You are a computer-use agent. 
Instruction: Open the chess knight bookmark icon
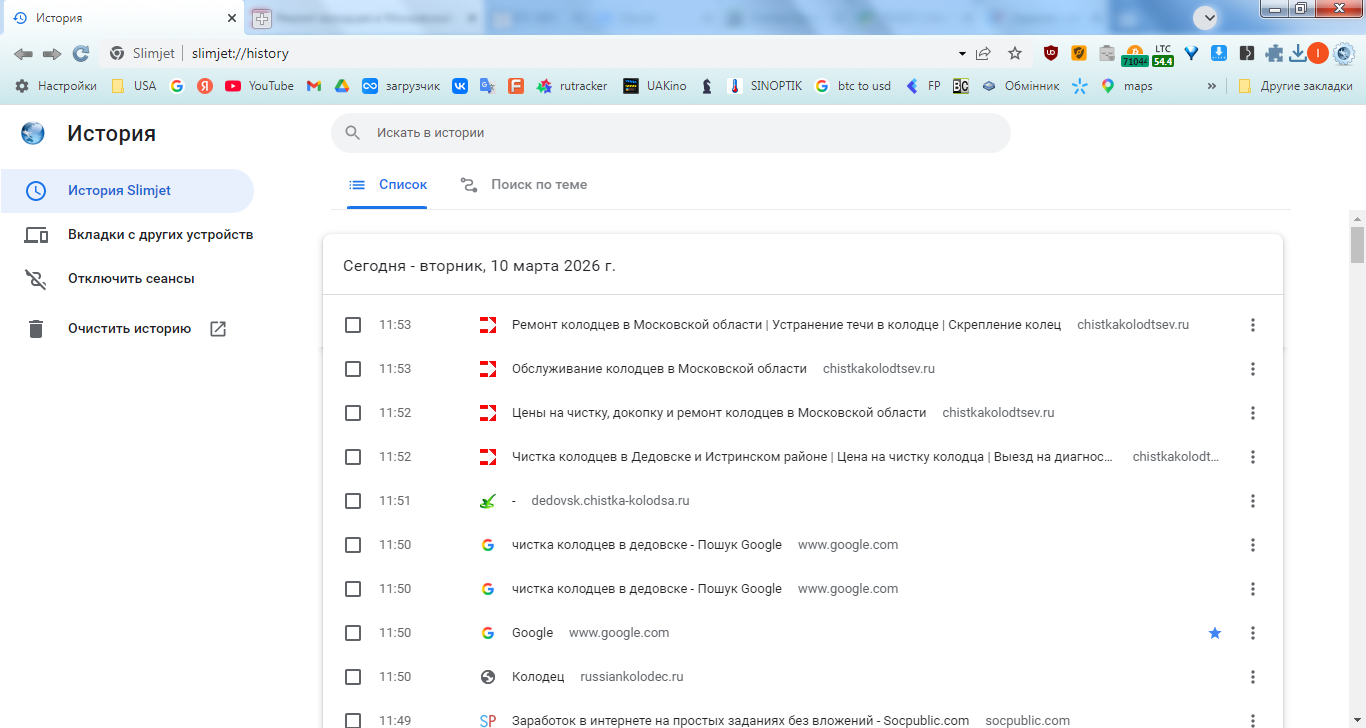click(x=707, y=86)
